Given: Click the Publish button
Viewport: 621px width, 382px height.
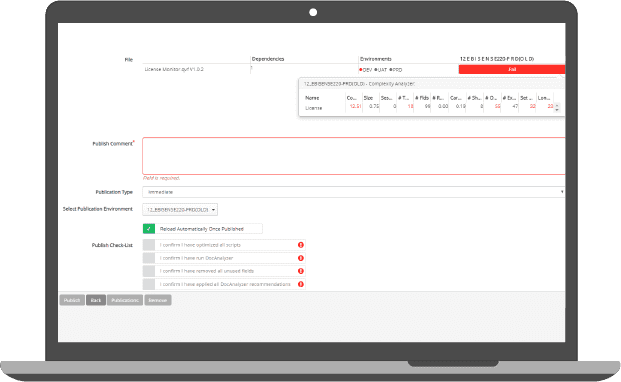Looking at the screenshot, I should tap(72, 300).
